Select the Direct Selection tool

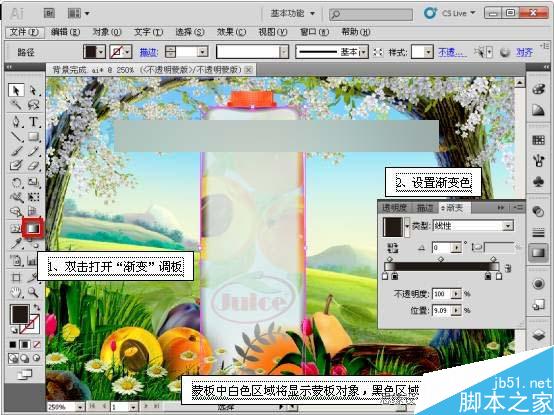coord(34,90)
